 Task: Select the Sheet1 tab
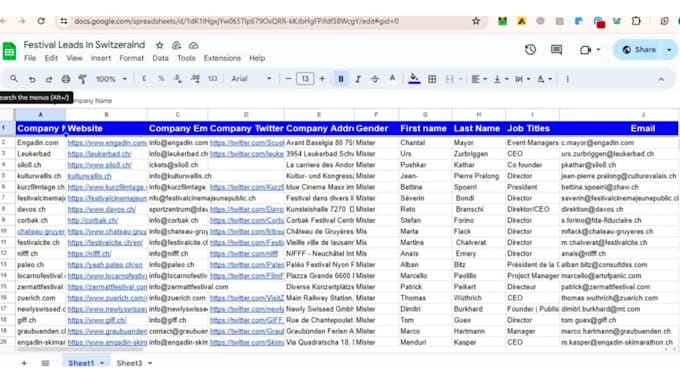tap(81, 363)
